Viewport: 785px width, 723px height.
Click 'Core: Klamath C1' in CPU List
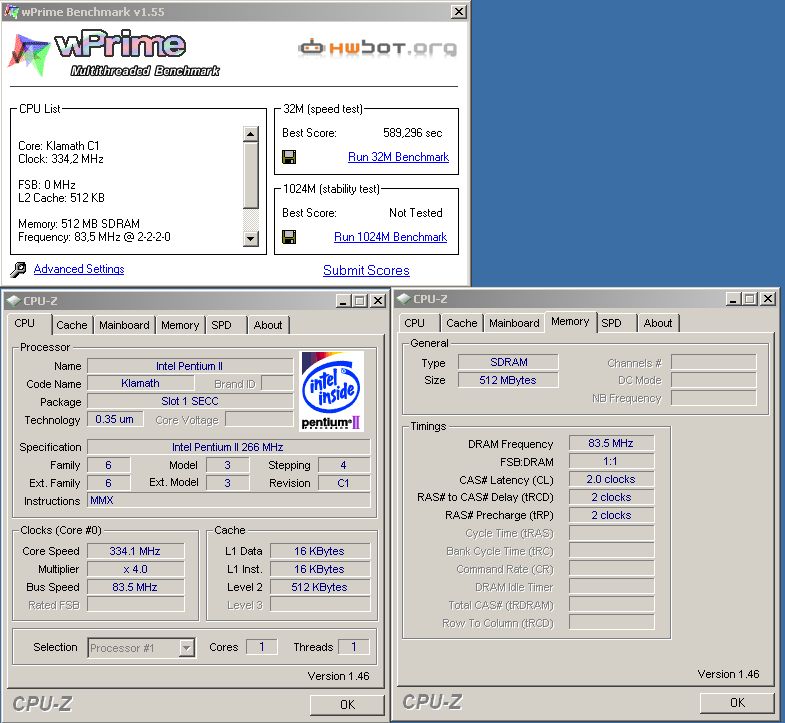[x=59, y=146]
